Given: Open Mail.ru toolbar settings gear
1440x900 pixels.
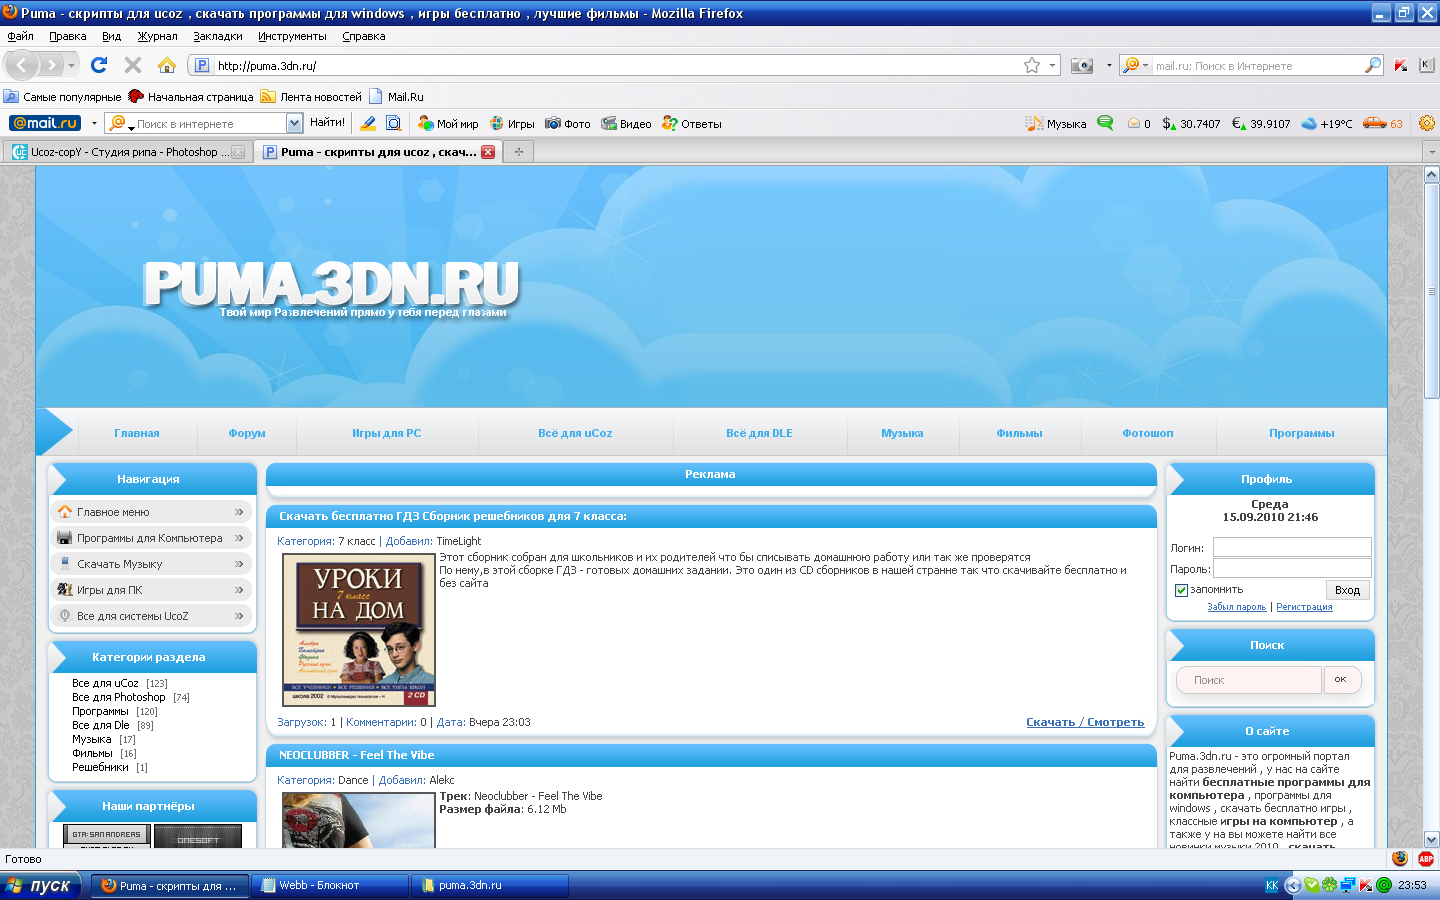Looking at the screenshot, I should (x=1427, y=123).
